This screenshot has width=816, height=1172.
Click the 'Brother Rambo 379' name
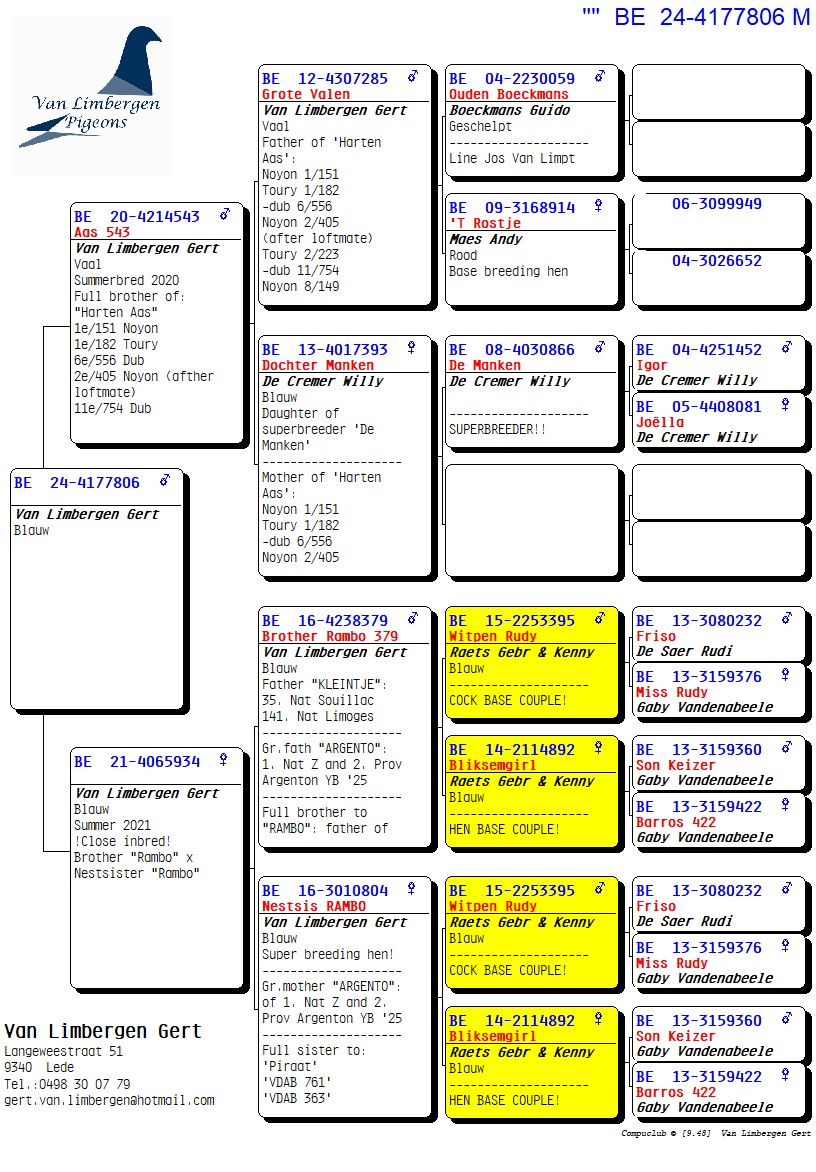click(x=329, y=636)
